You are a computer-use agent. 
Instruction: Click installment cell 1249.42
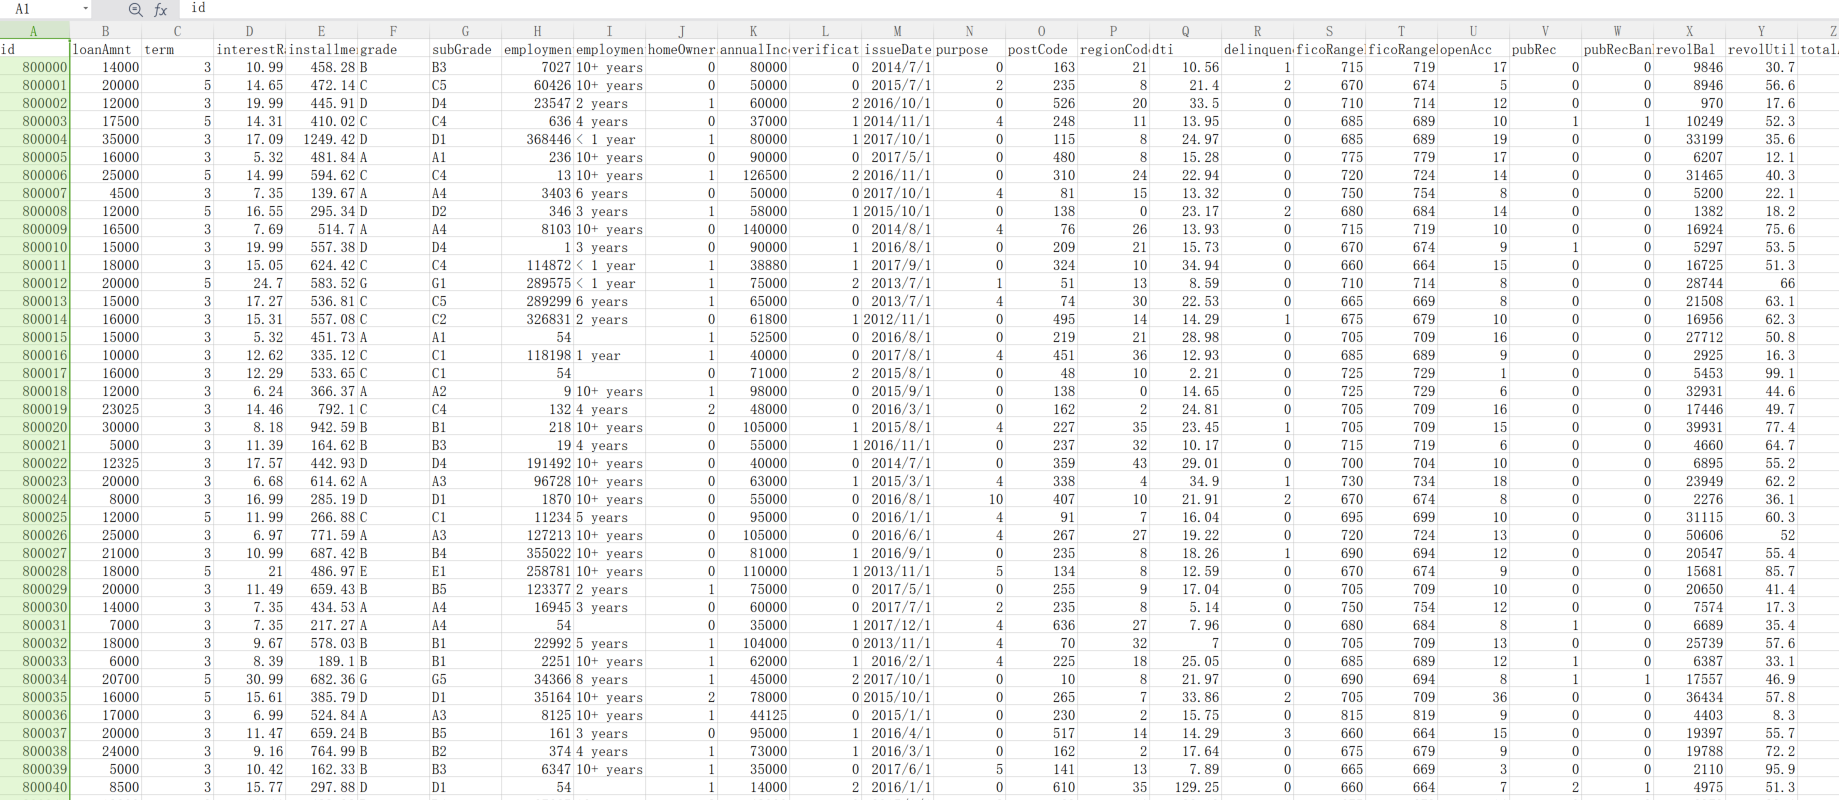coord(322,139)
